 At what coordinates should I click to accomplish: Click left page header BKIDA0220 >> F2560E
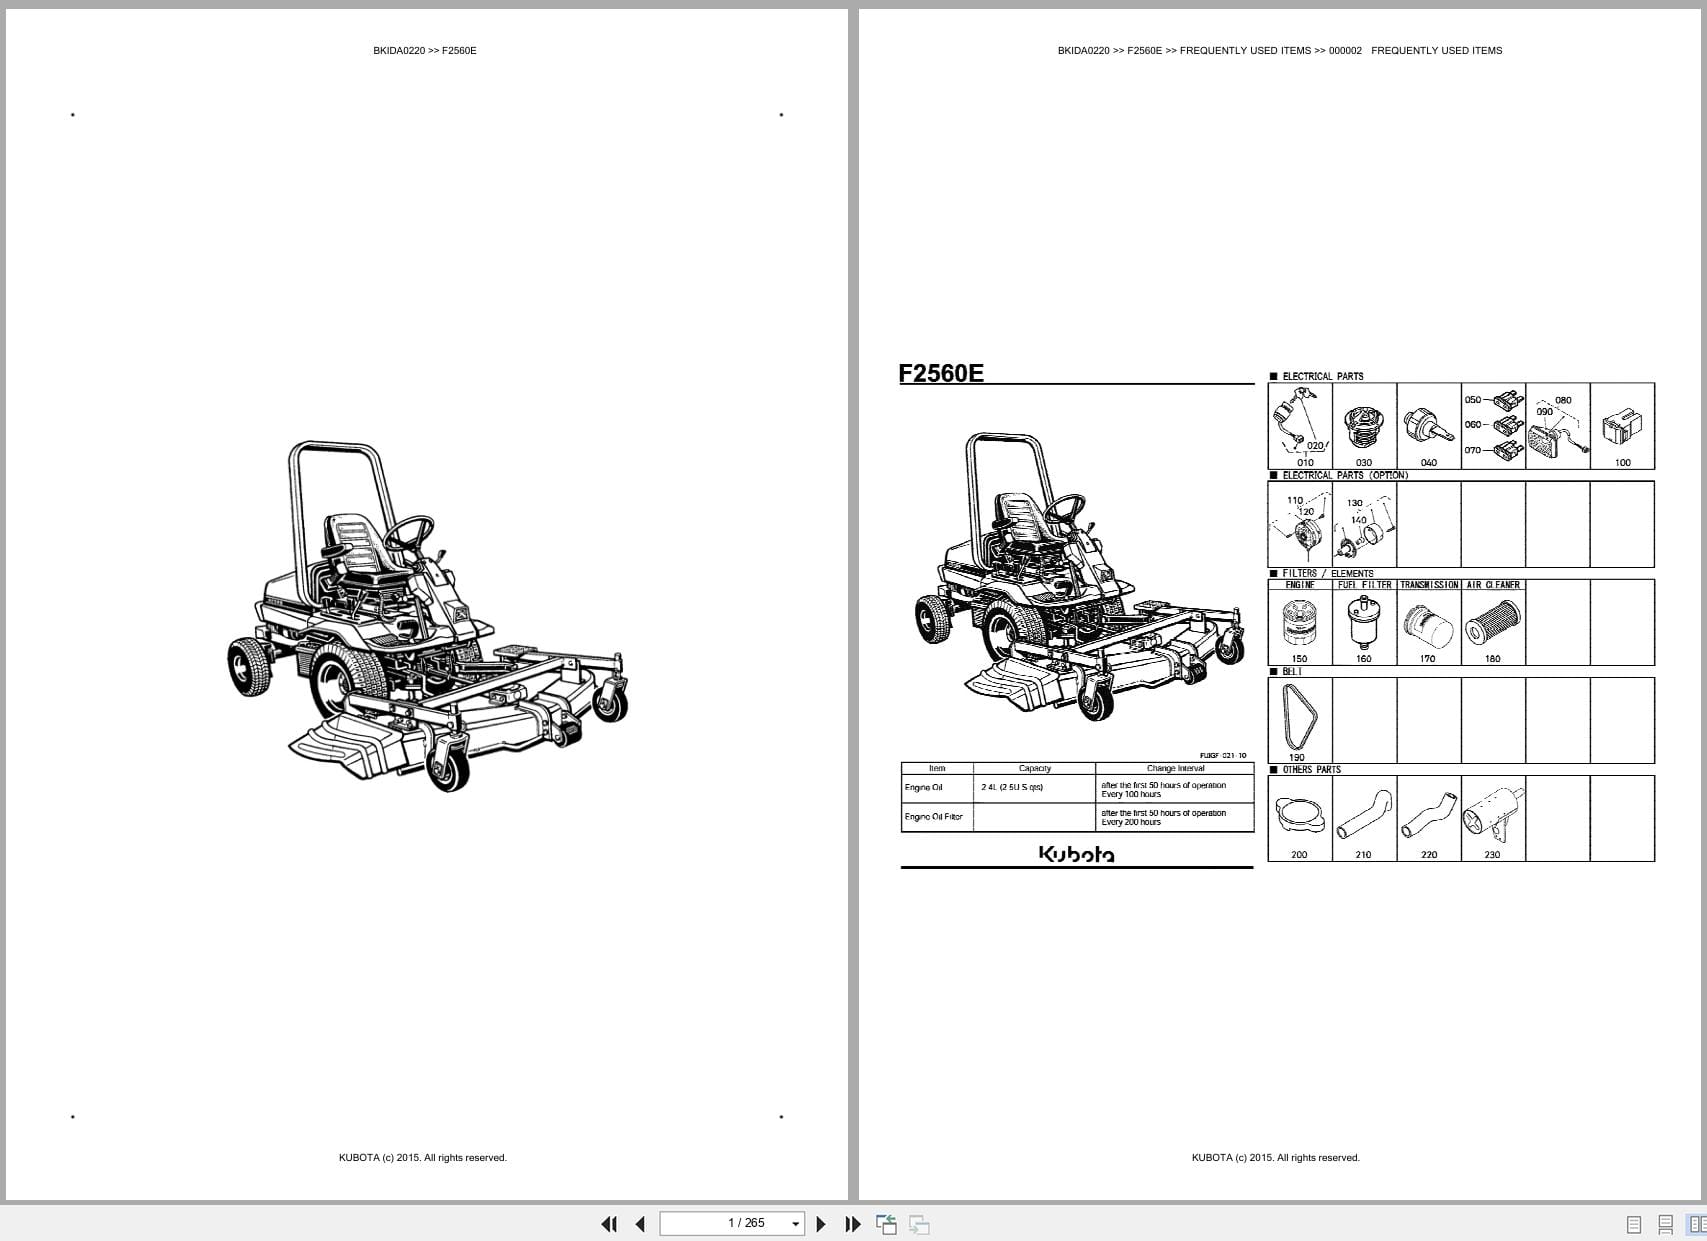click(425, 51)
